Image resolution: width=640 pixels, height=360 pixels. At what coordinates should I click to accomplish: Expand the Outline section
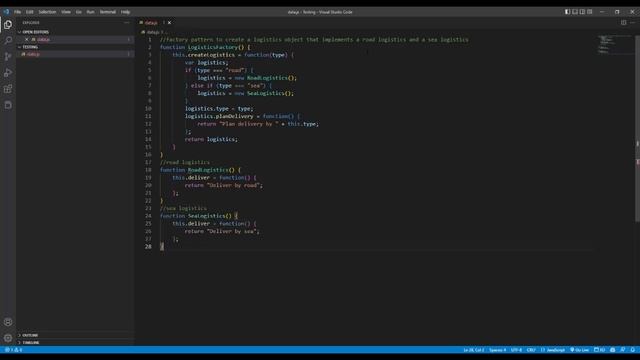click(75, 335)
